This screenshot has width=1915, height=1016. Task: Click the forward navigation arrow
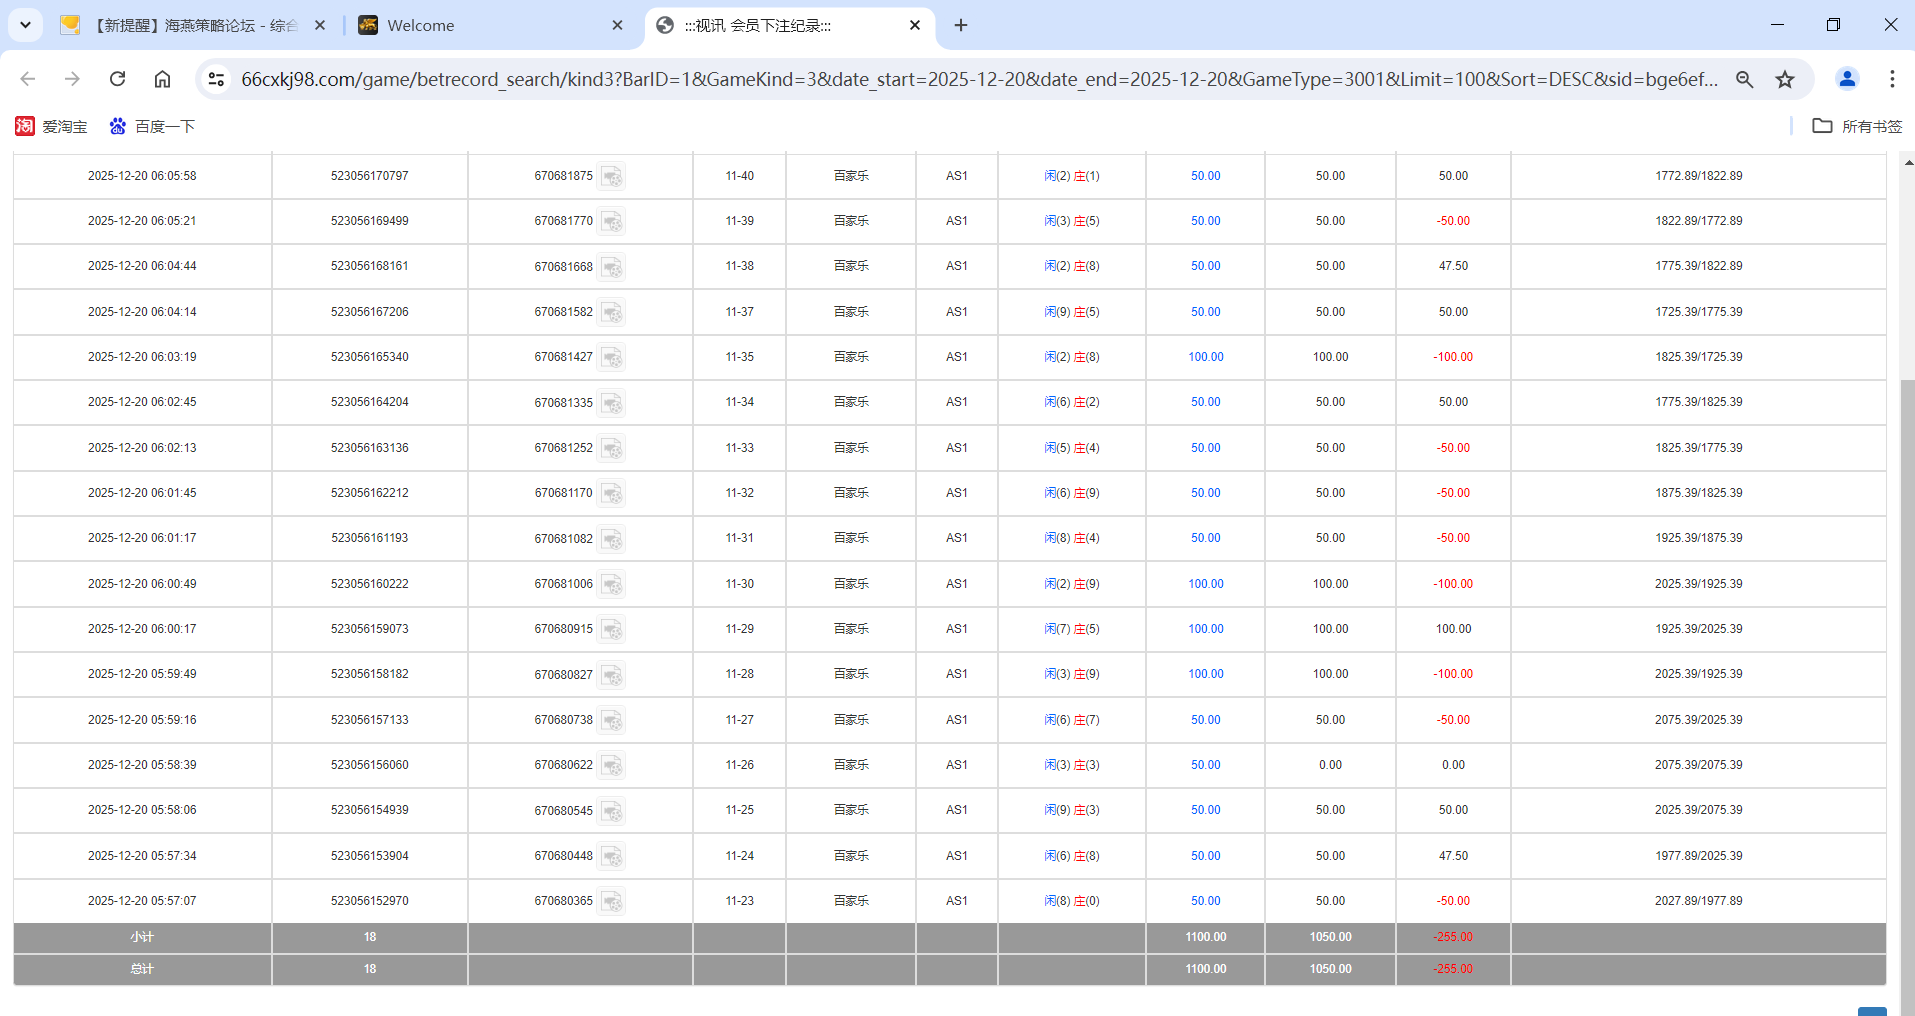71,79
